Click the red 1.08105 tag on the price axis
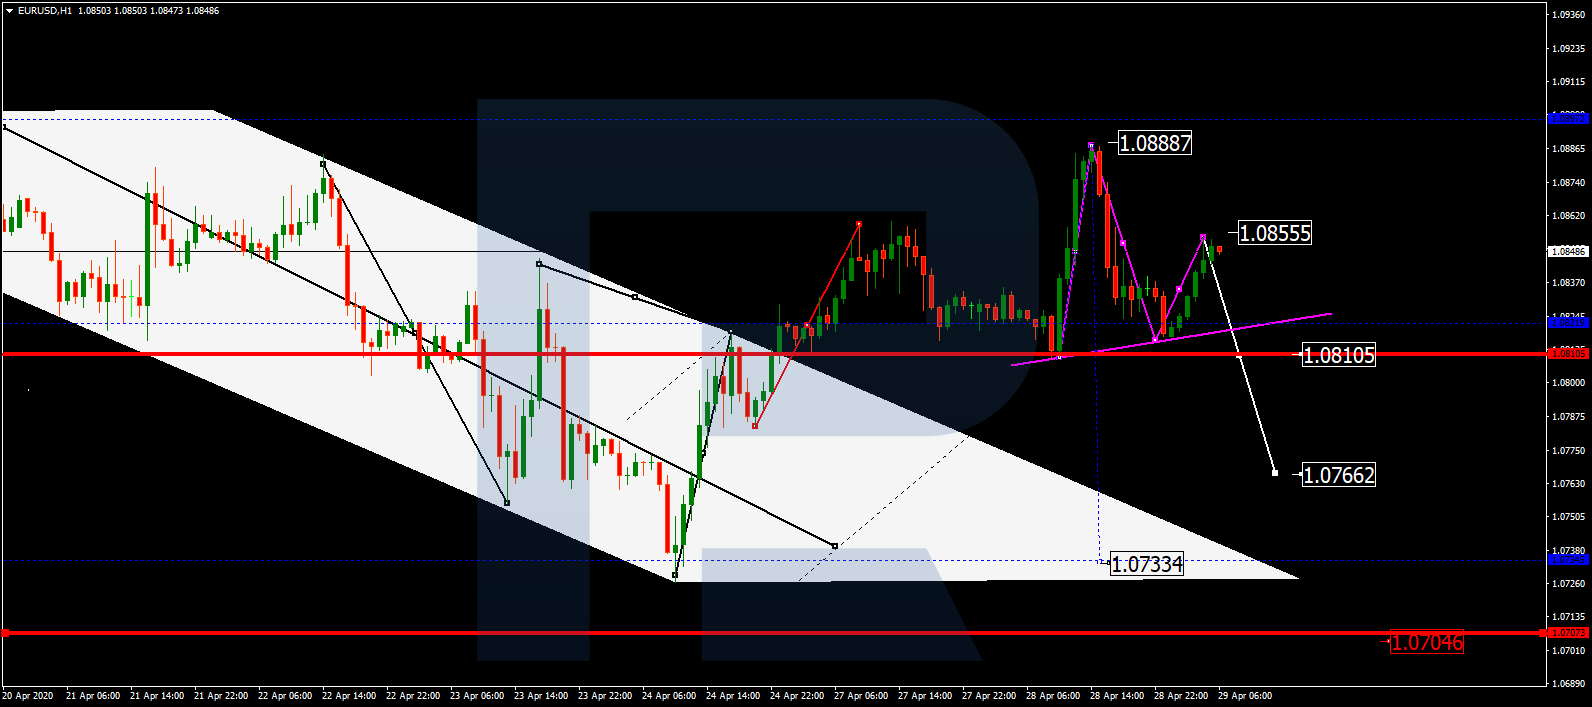The width and height of the screenshot is (1592, 707). [x=1568, y=353]
